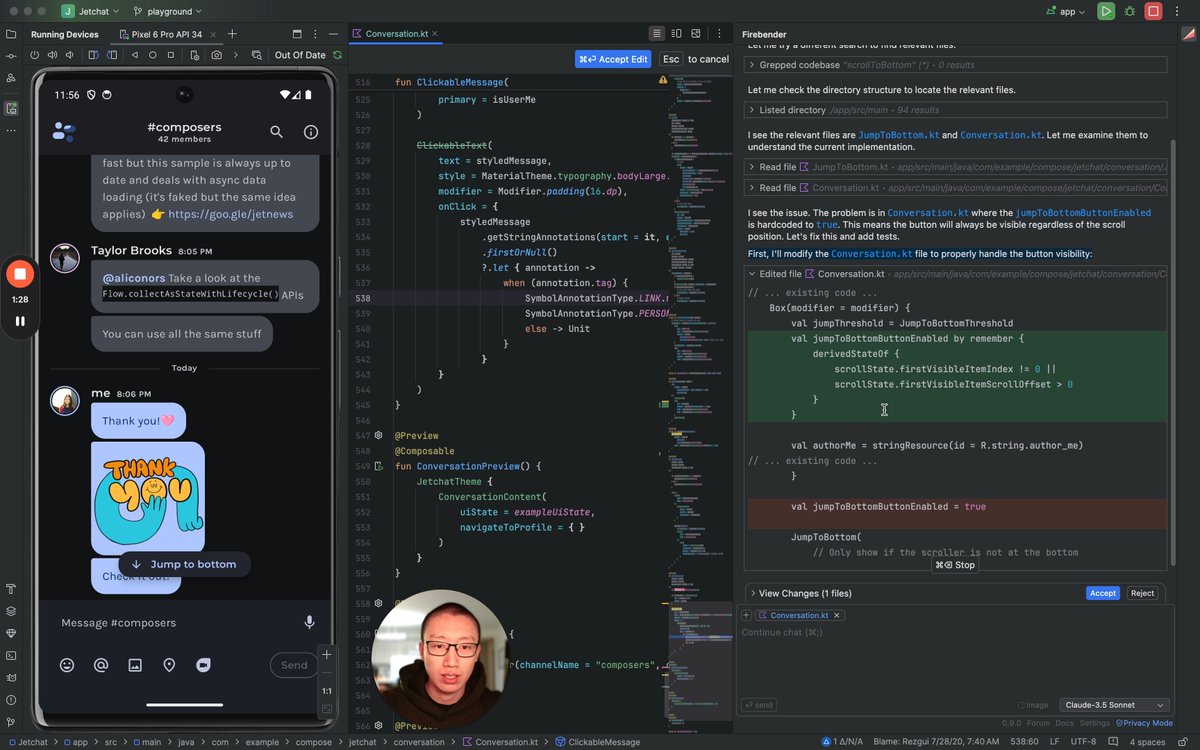
Task: Open the app settings gear beside run controls
Action: [1131, 12]
